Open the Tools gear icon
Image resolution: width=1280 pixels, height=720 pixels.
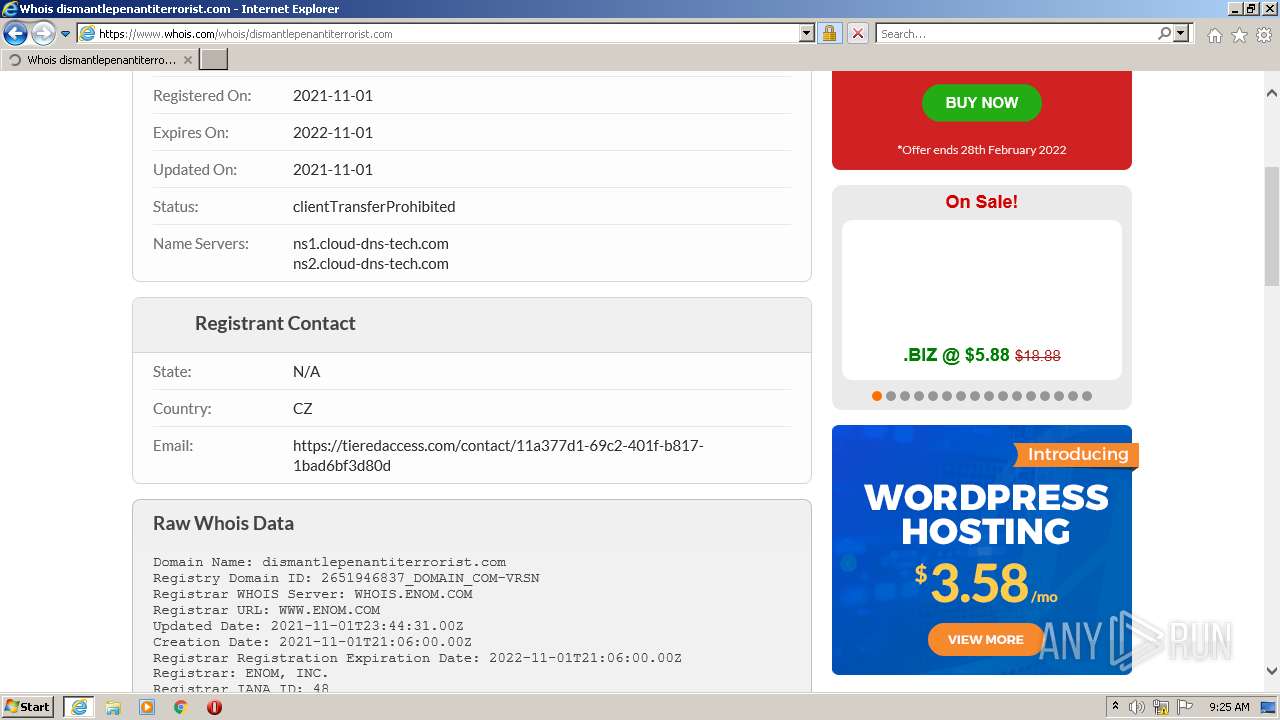tap(1264, 35)
